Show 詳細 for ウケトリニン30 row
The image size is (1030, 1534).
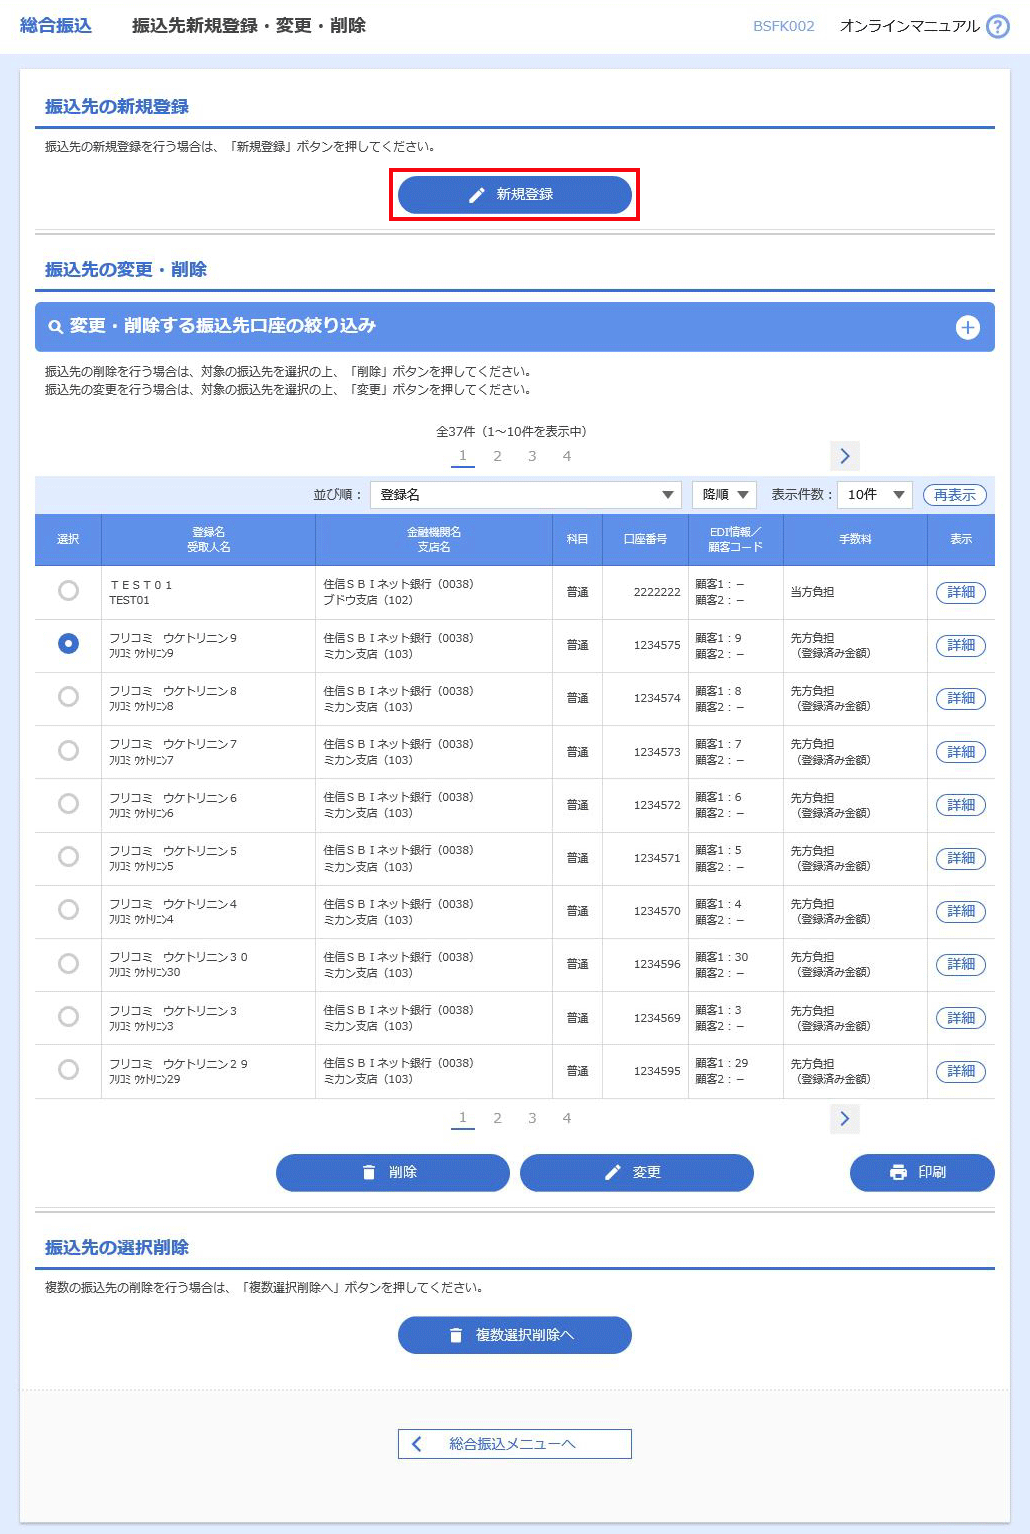tap(961, 964)
